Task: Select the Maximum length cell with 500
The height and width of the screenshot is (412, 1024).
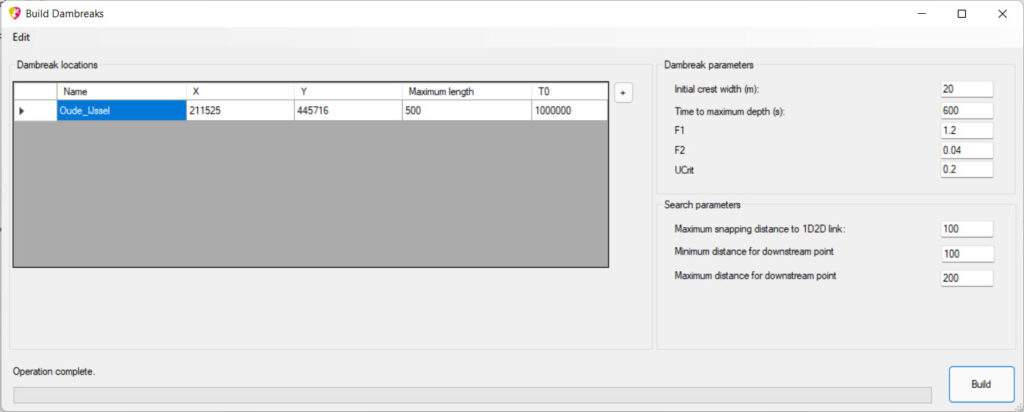Action: 466,111
